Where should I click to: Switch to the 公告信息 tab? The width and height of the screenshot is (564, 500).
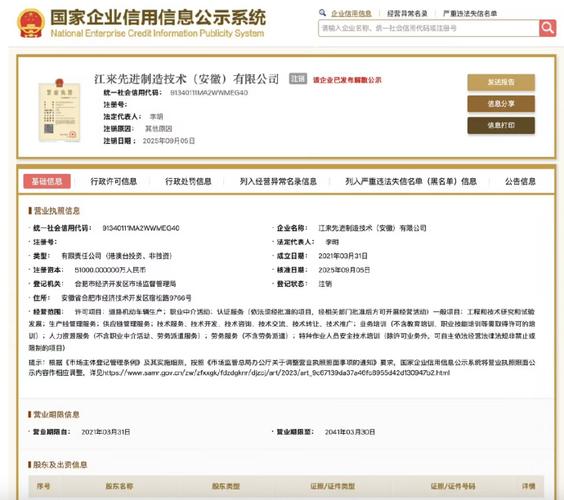tap(520, 181)
